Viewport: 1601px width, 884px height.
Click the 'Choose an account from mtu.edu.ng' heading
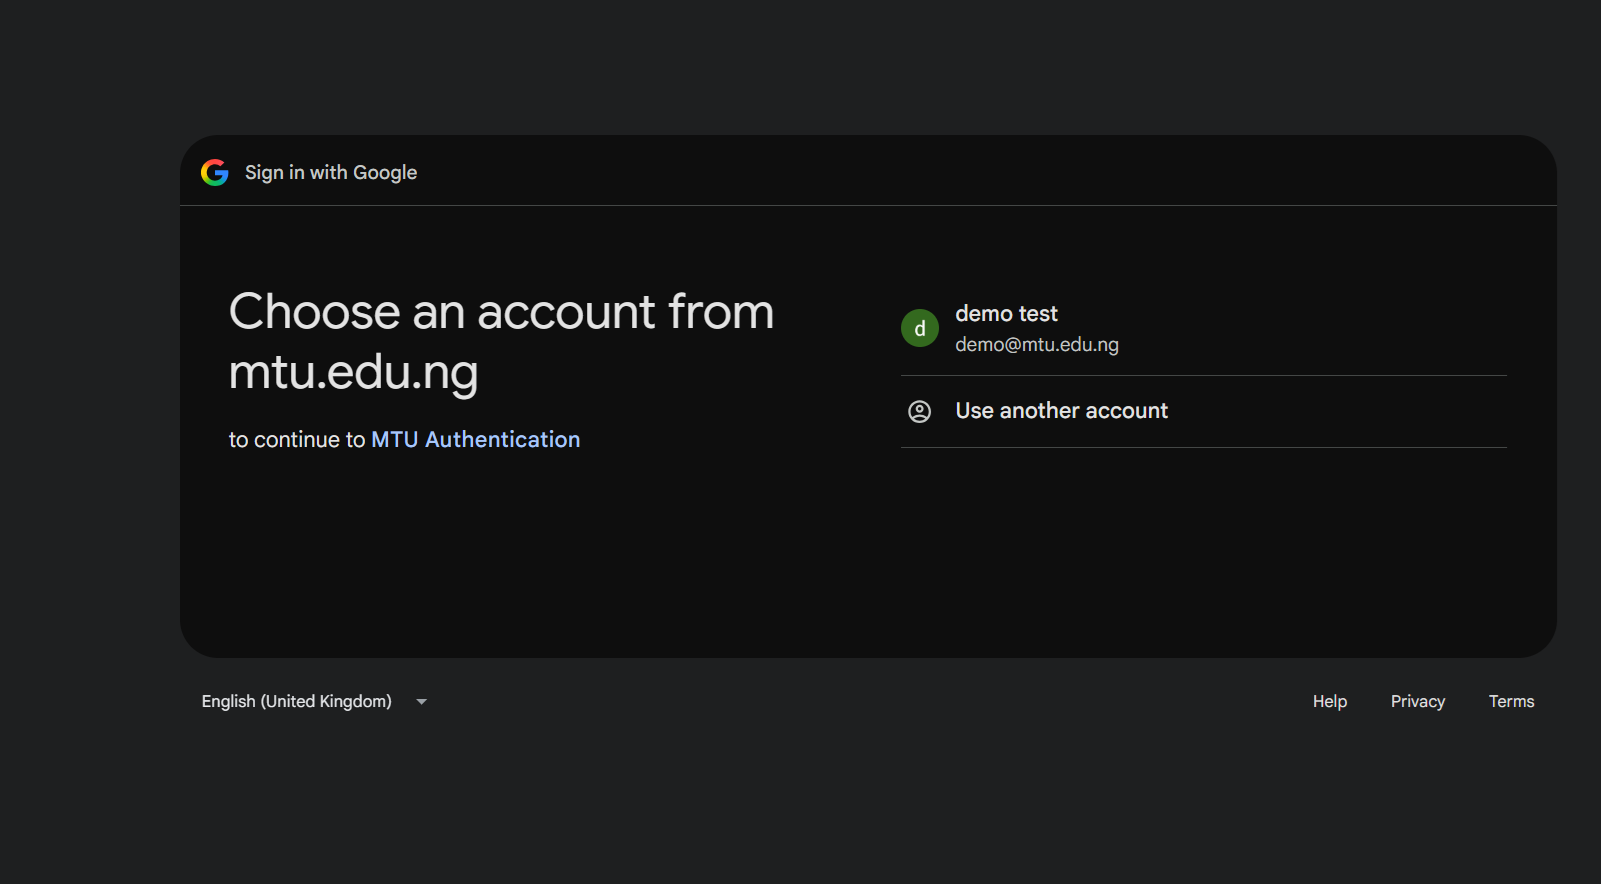click(x=501, y=342)
